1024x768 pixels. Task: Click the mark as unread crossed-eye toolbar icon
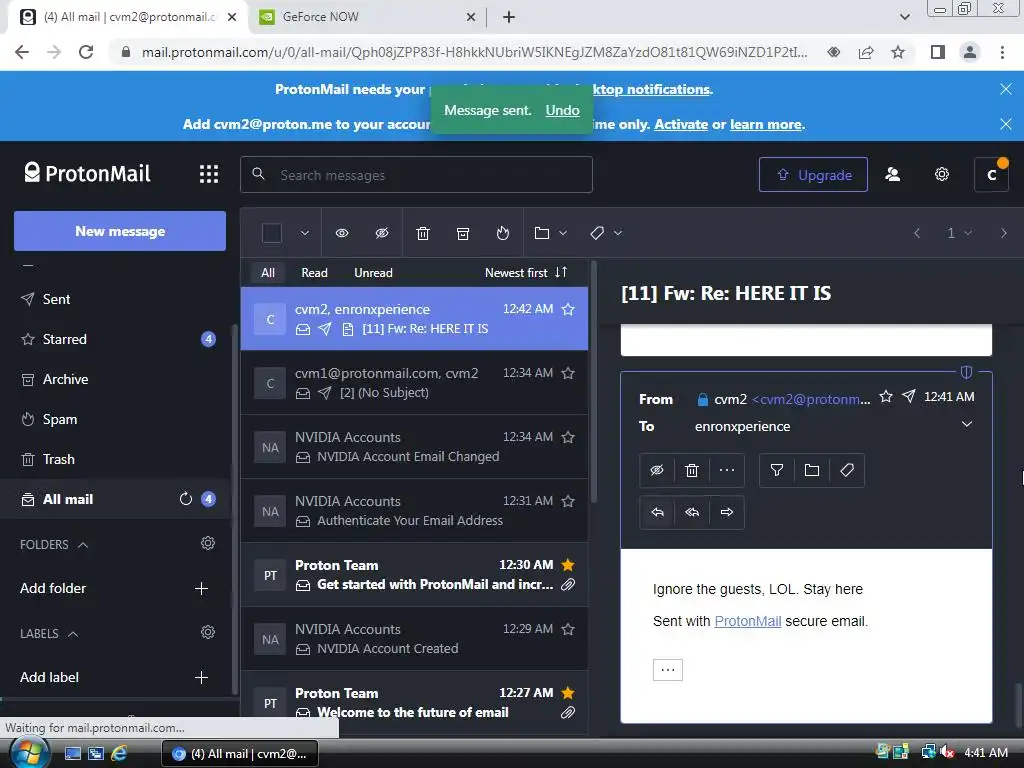click(x=382, y=233)
